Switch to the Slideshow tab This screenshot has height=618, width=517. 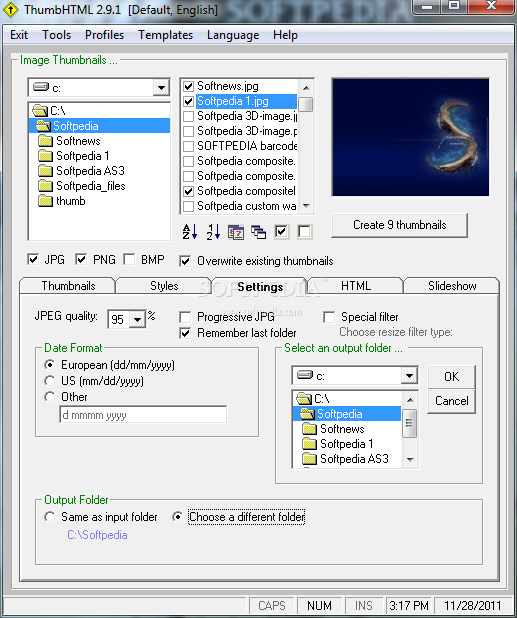coord(452,286)
